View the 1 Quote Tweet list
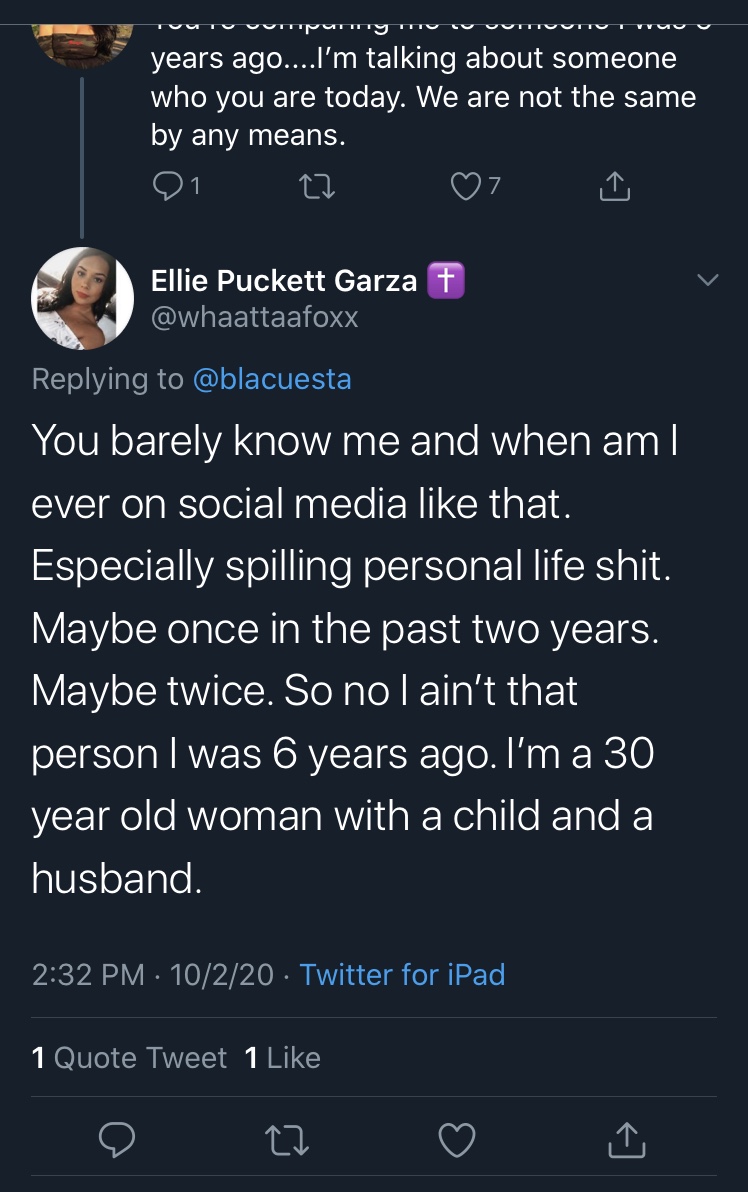748x1192 pixels. click(x=129, y=1057)
